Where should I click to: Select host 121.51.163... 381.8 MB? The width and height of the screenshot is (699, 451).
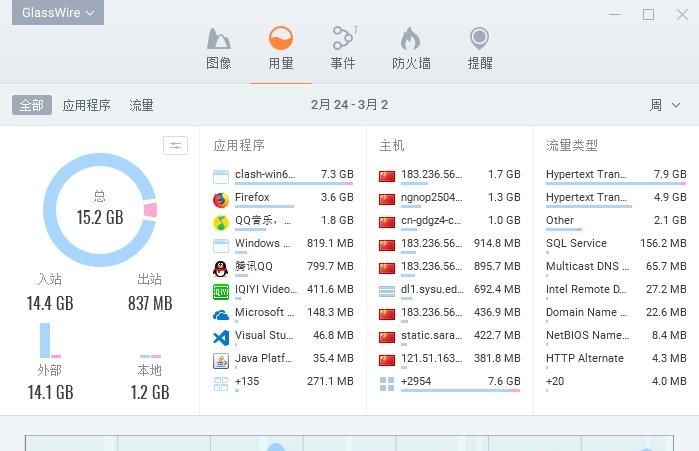pyautogui.click(x=450, y=361)
